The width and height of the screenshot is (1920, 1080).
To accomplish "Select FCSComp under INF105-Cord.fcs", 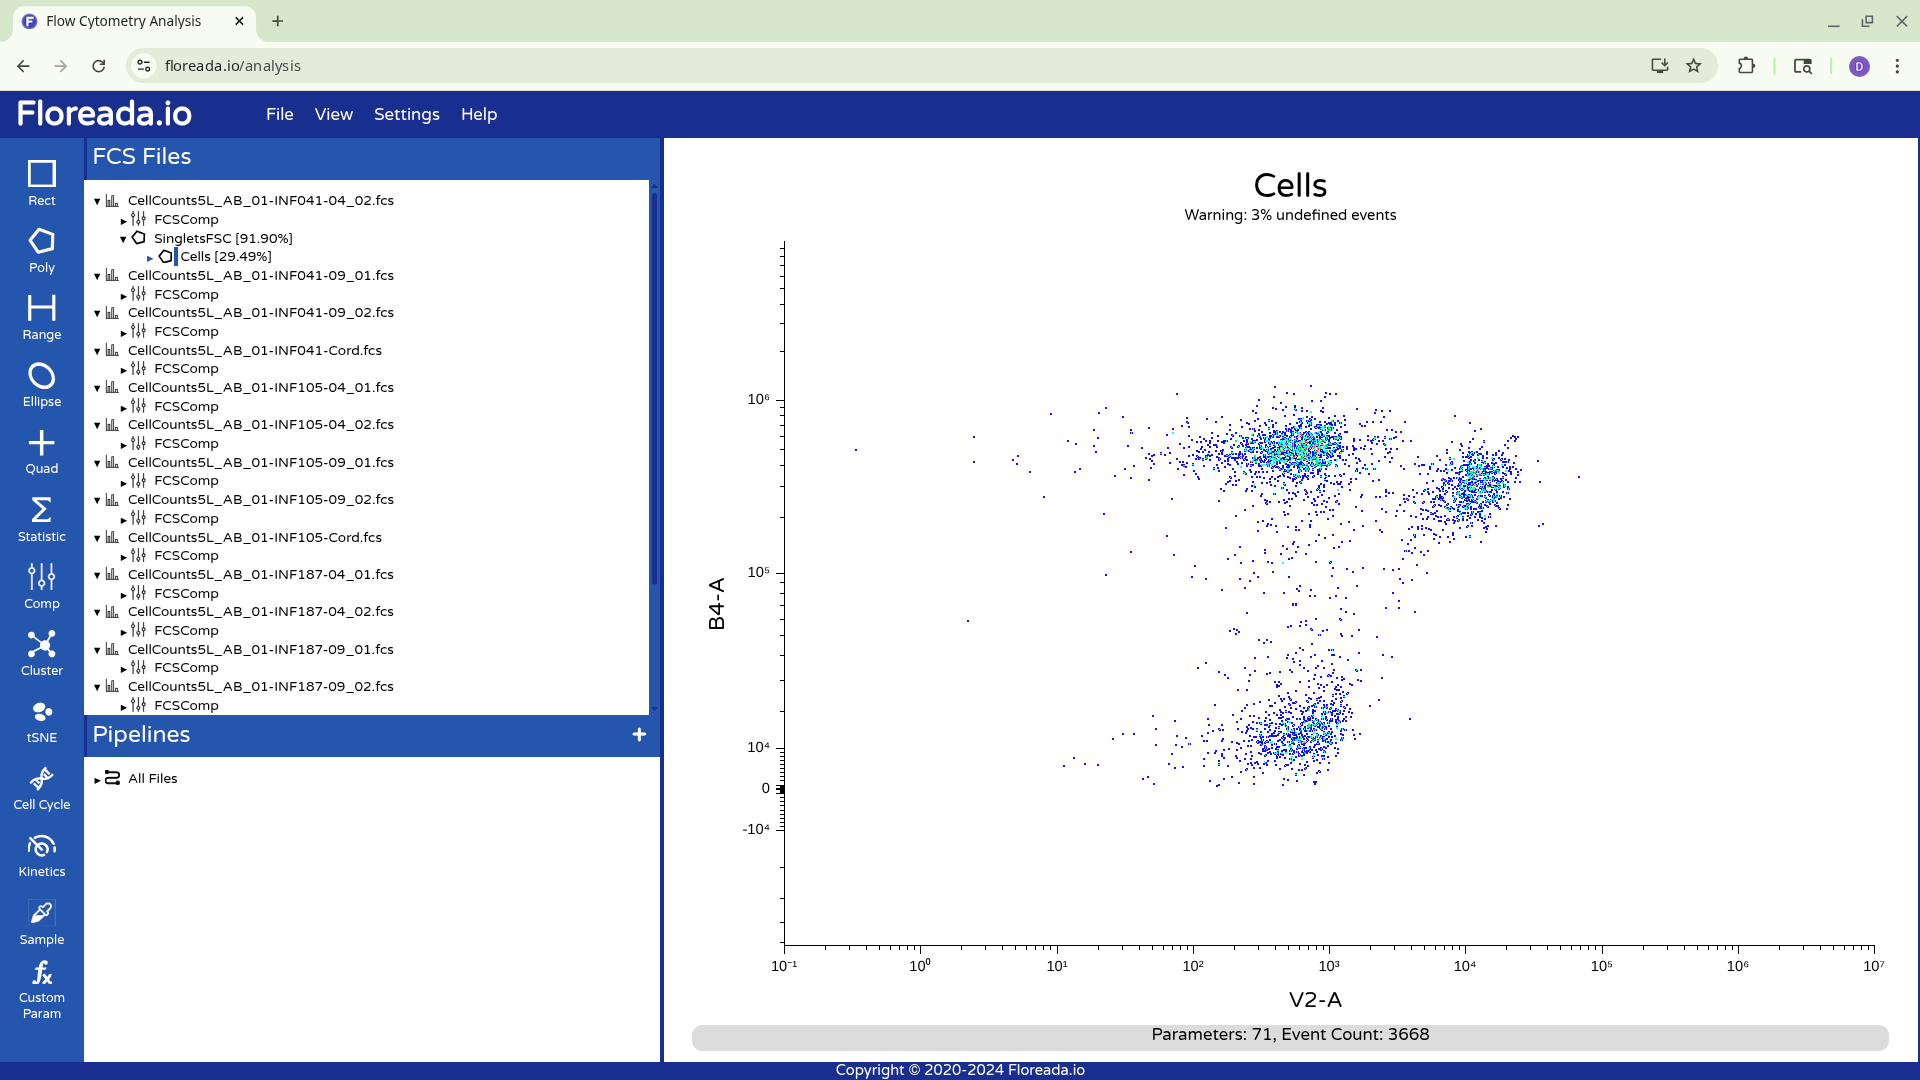I will tap(186, 555).
